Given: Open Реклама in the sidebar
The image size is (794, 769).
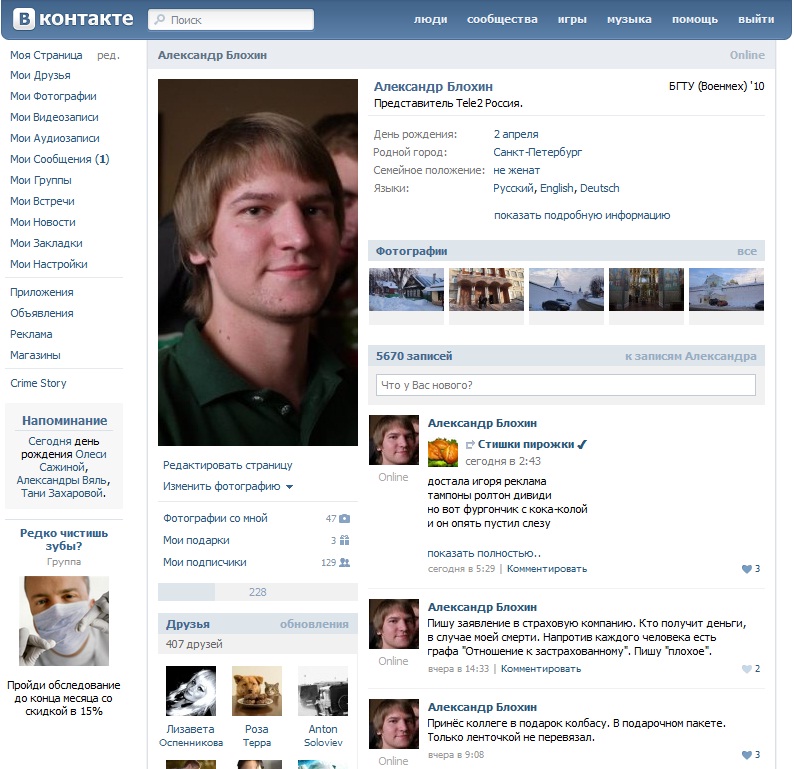Looking at the screenshot, I should (31, 334).
